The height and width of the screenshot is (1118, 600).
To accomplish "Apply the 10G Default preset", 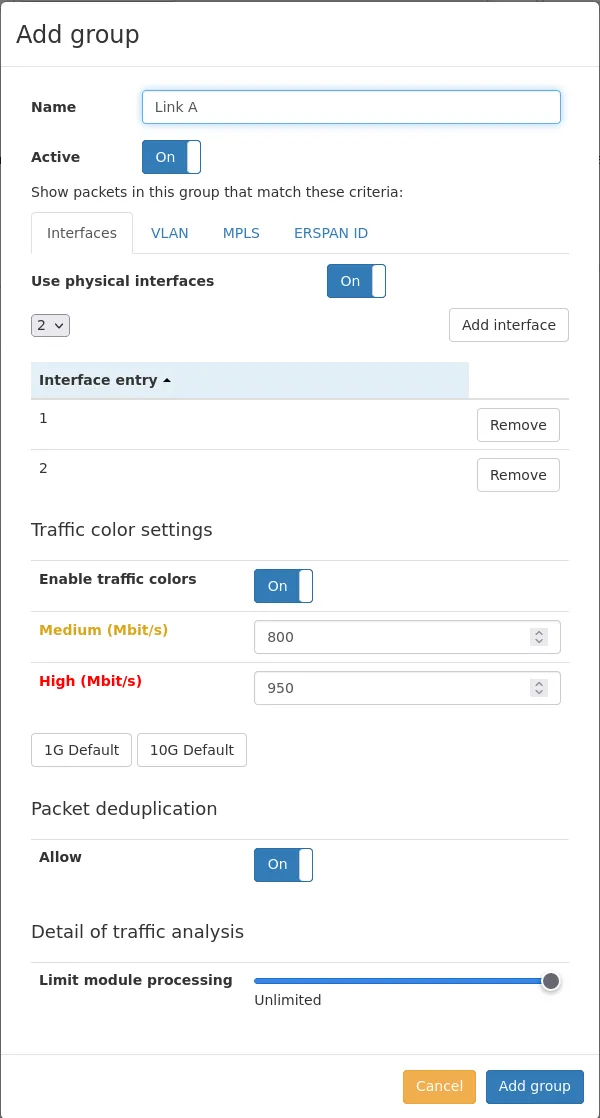I will coord(192,750).
